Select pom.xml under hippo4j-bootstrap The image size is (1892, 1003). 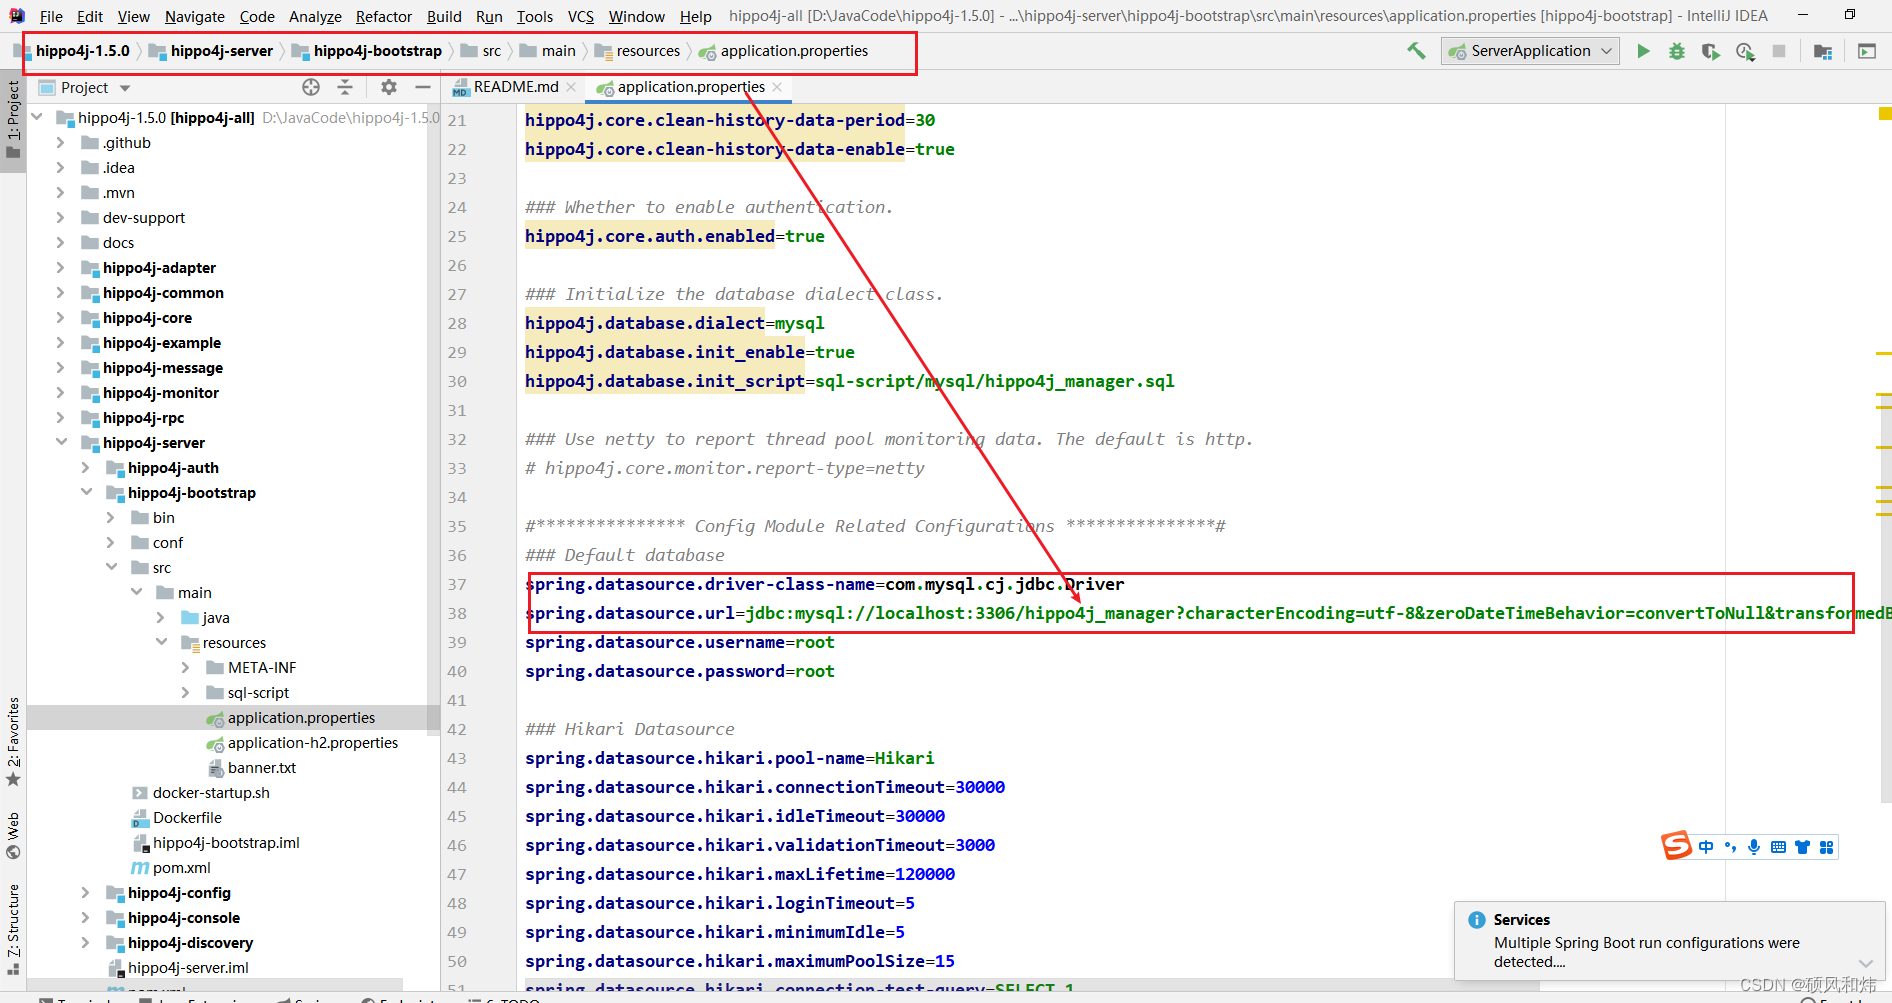(x=181, y=867)
